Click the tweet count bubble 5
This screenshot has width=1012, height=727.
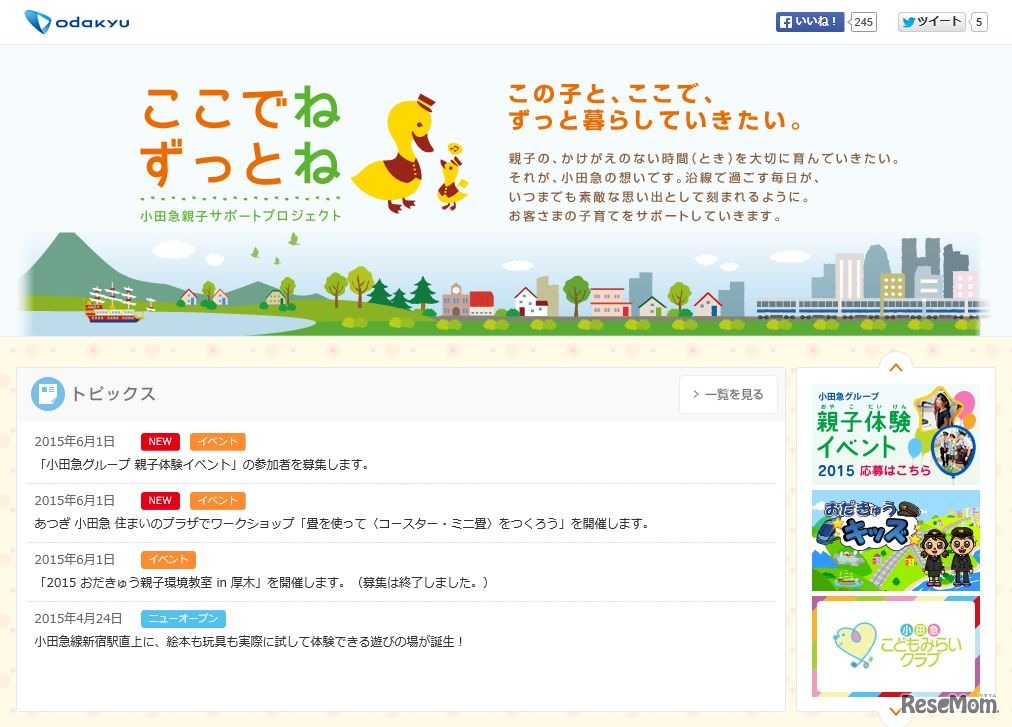[978, 22]
